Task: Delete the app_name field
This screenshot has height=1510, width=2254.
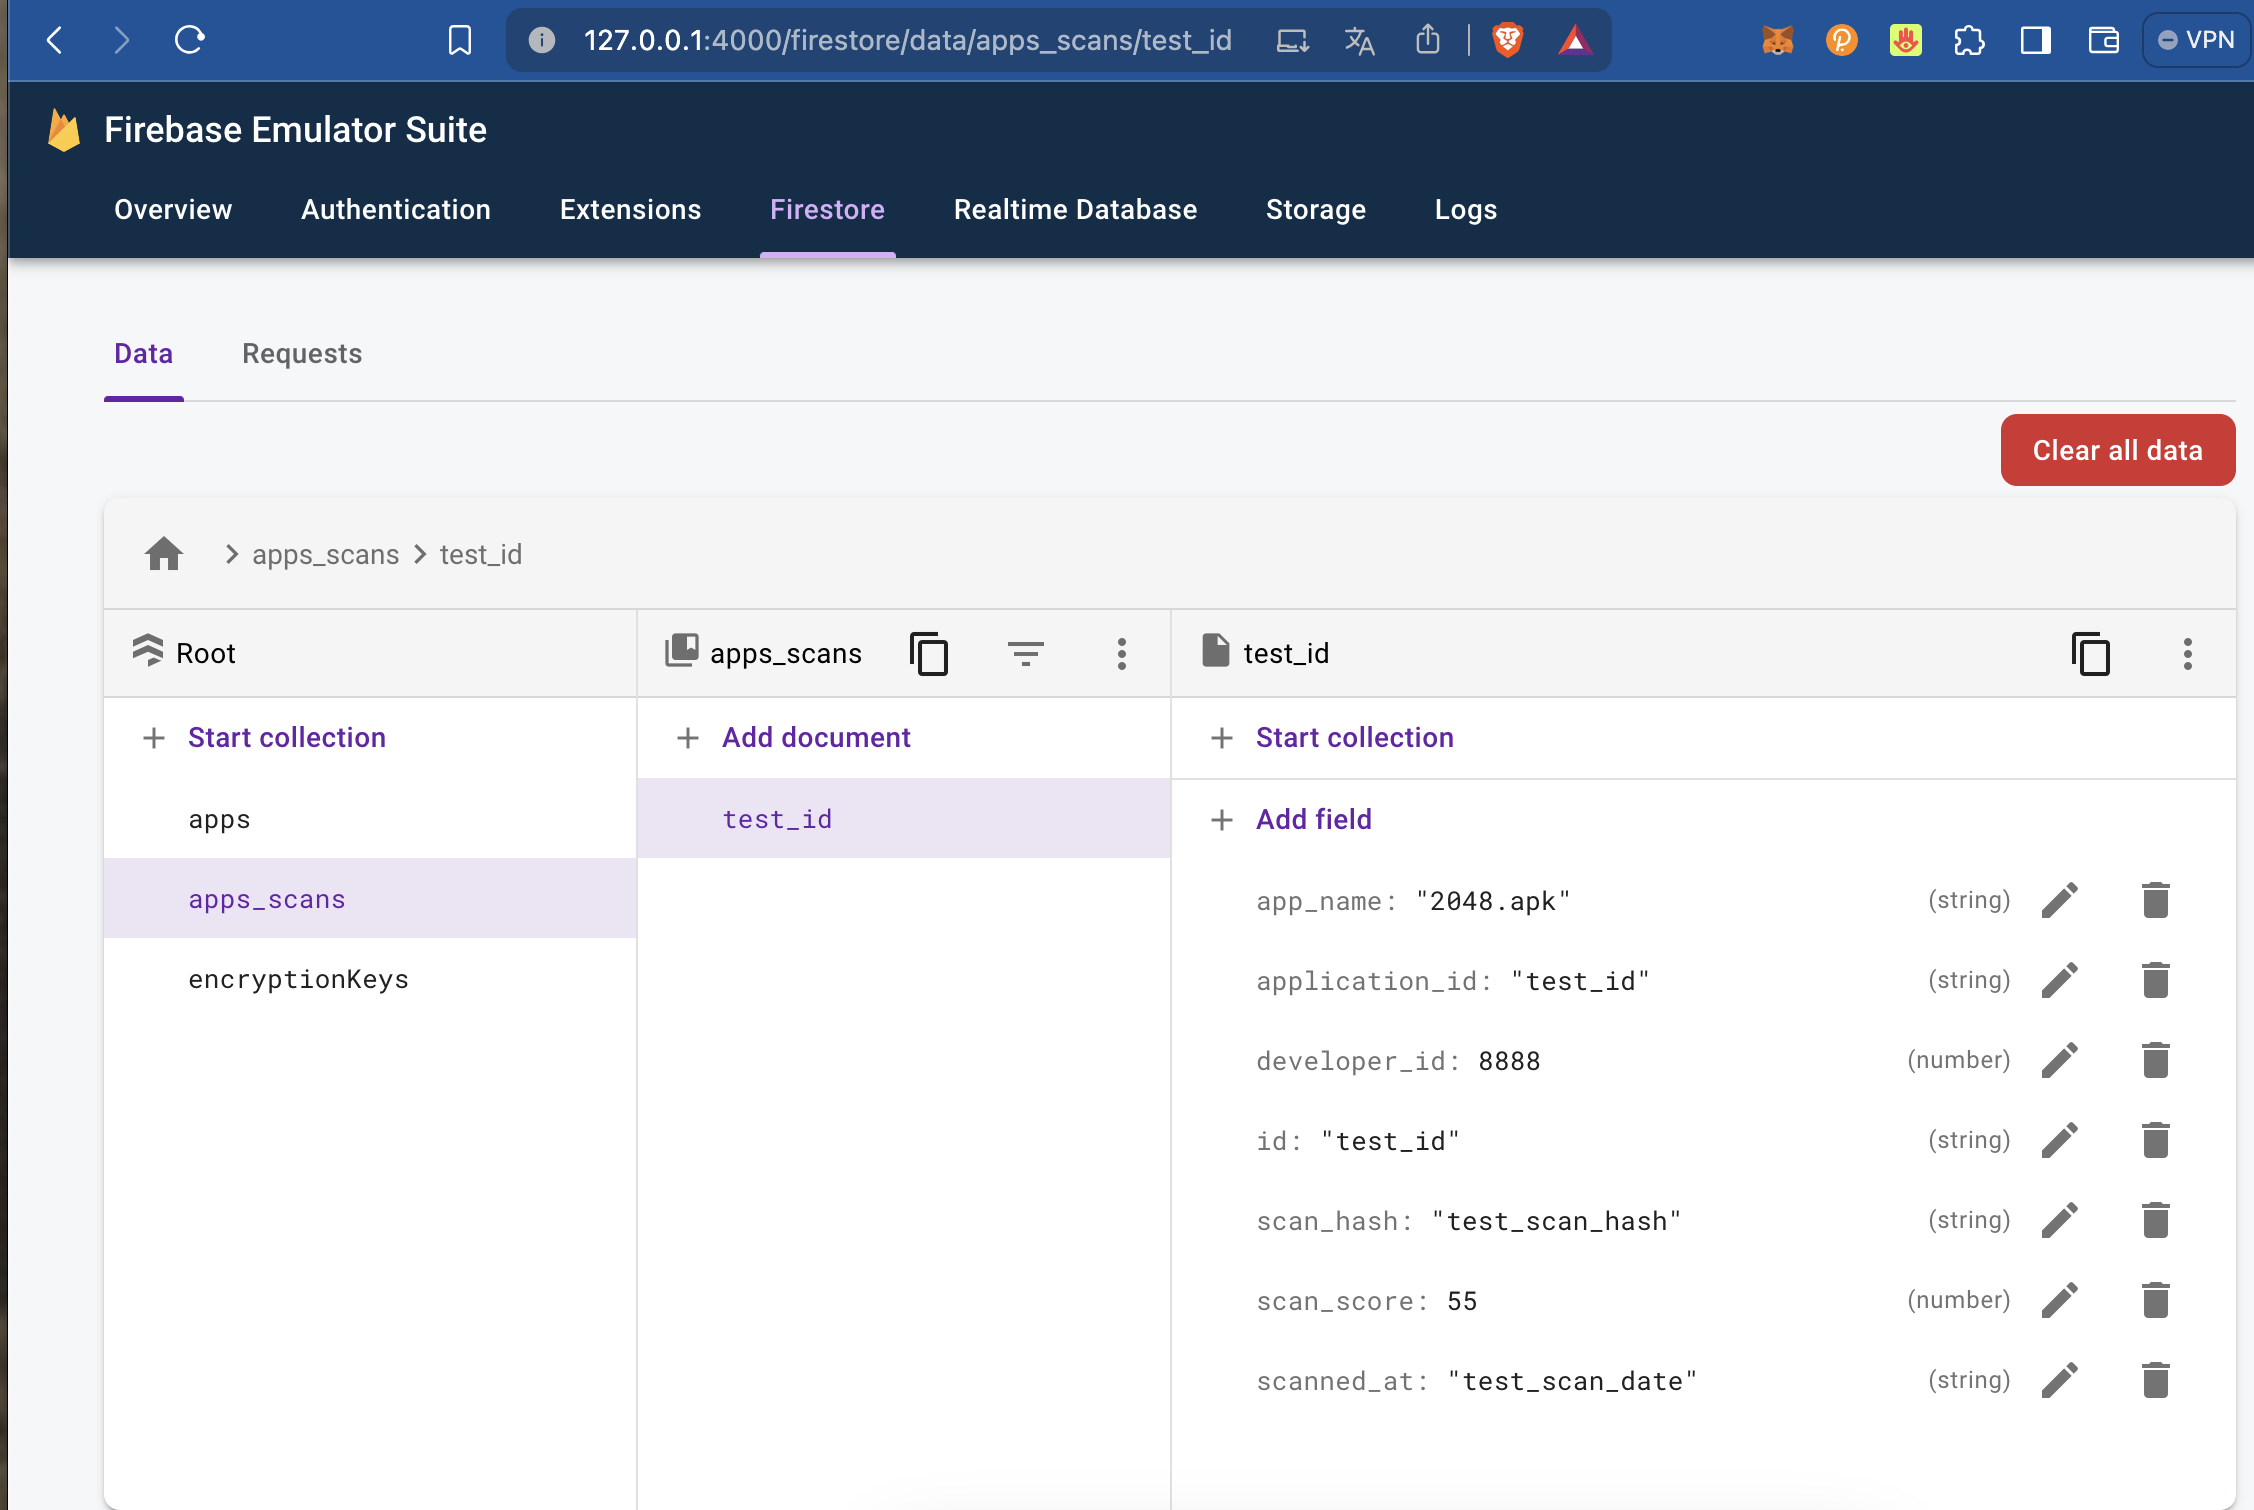Action: click(2156, 900)
